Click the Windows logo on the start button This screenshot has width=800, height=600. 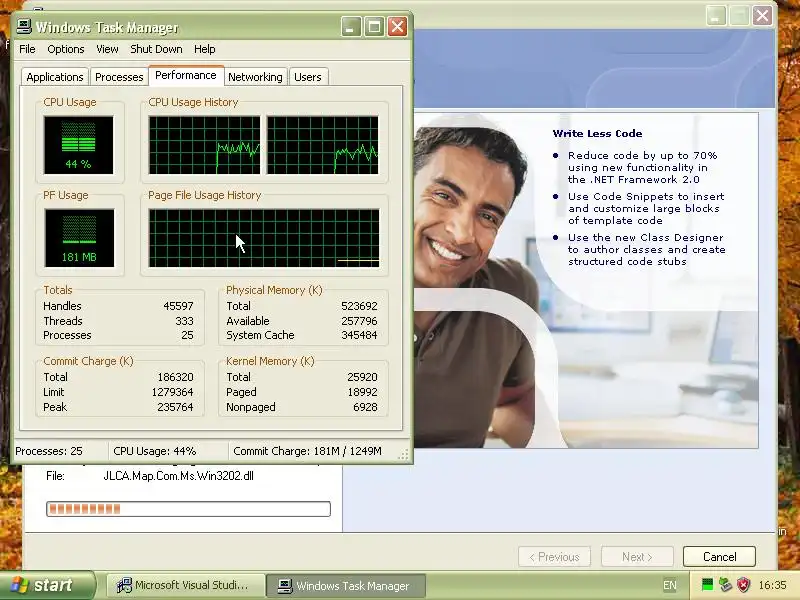pyautogui.click(x=19, y=585)
